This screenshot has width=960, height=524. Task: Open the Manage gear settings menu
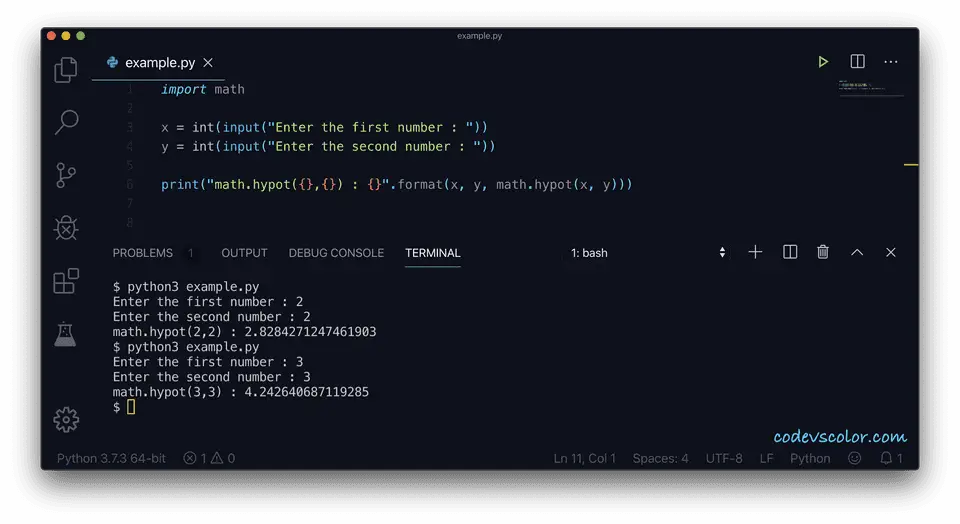point(66,420)
